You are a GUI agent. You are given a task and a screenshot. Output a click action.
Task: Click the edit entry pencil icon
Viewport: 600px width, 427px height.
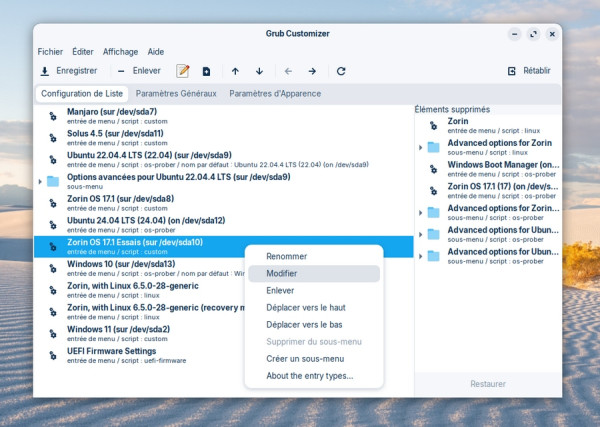183,71
